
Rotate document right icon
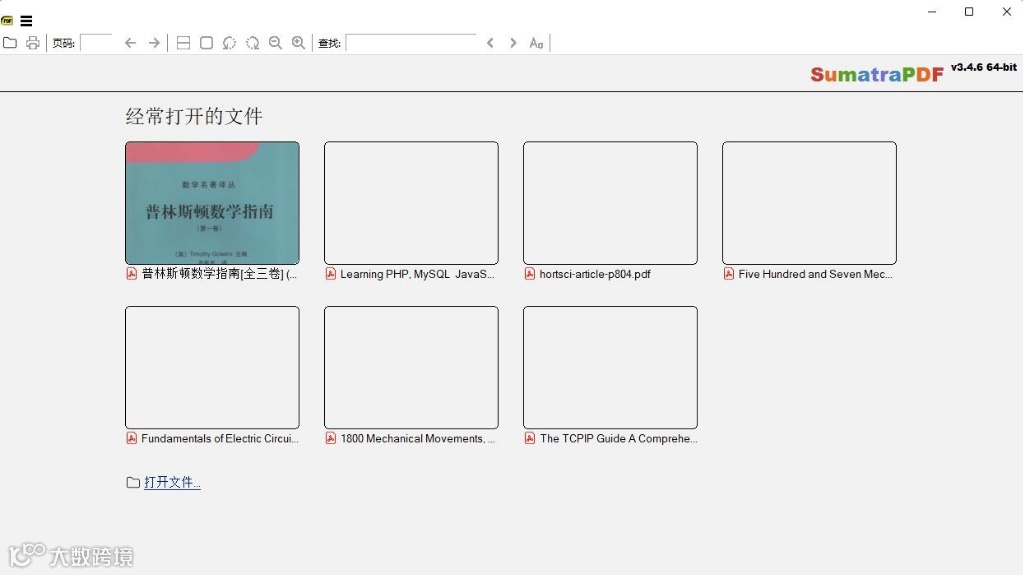click(x=252, y=43)
